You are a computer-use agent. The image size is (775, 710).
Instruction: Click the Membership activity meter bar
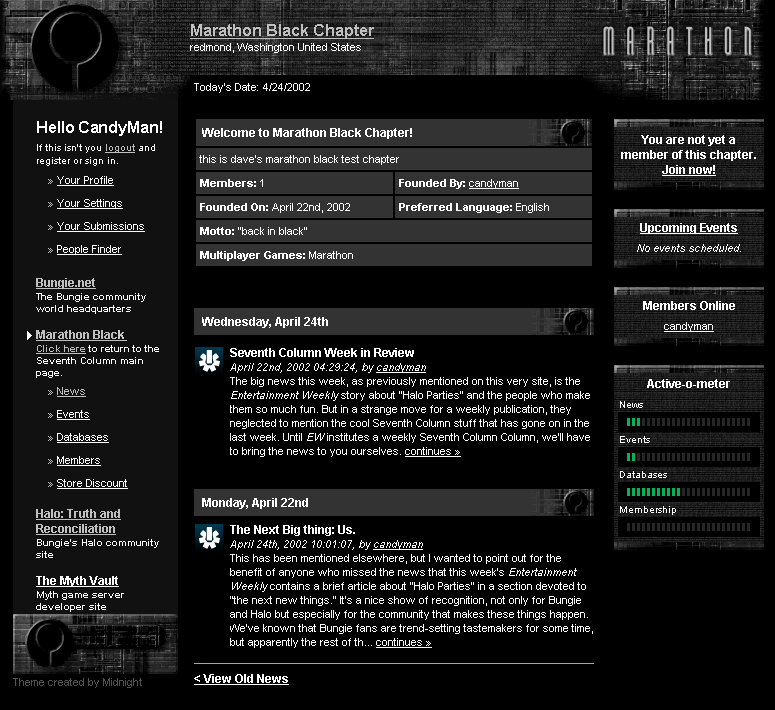(x=688, y=528)
